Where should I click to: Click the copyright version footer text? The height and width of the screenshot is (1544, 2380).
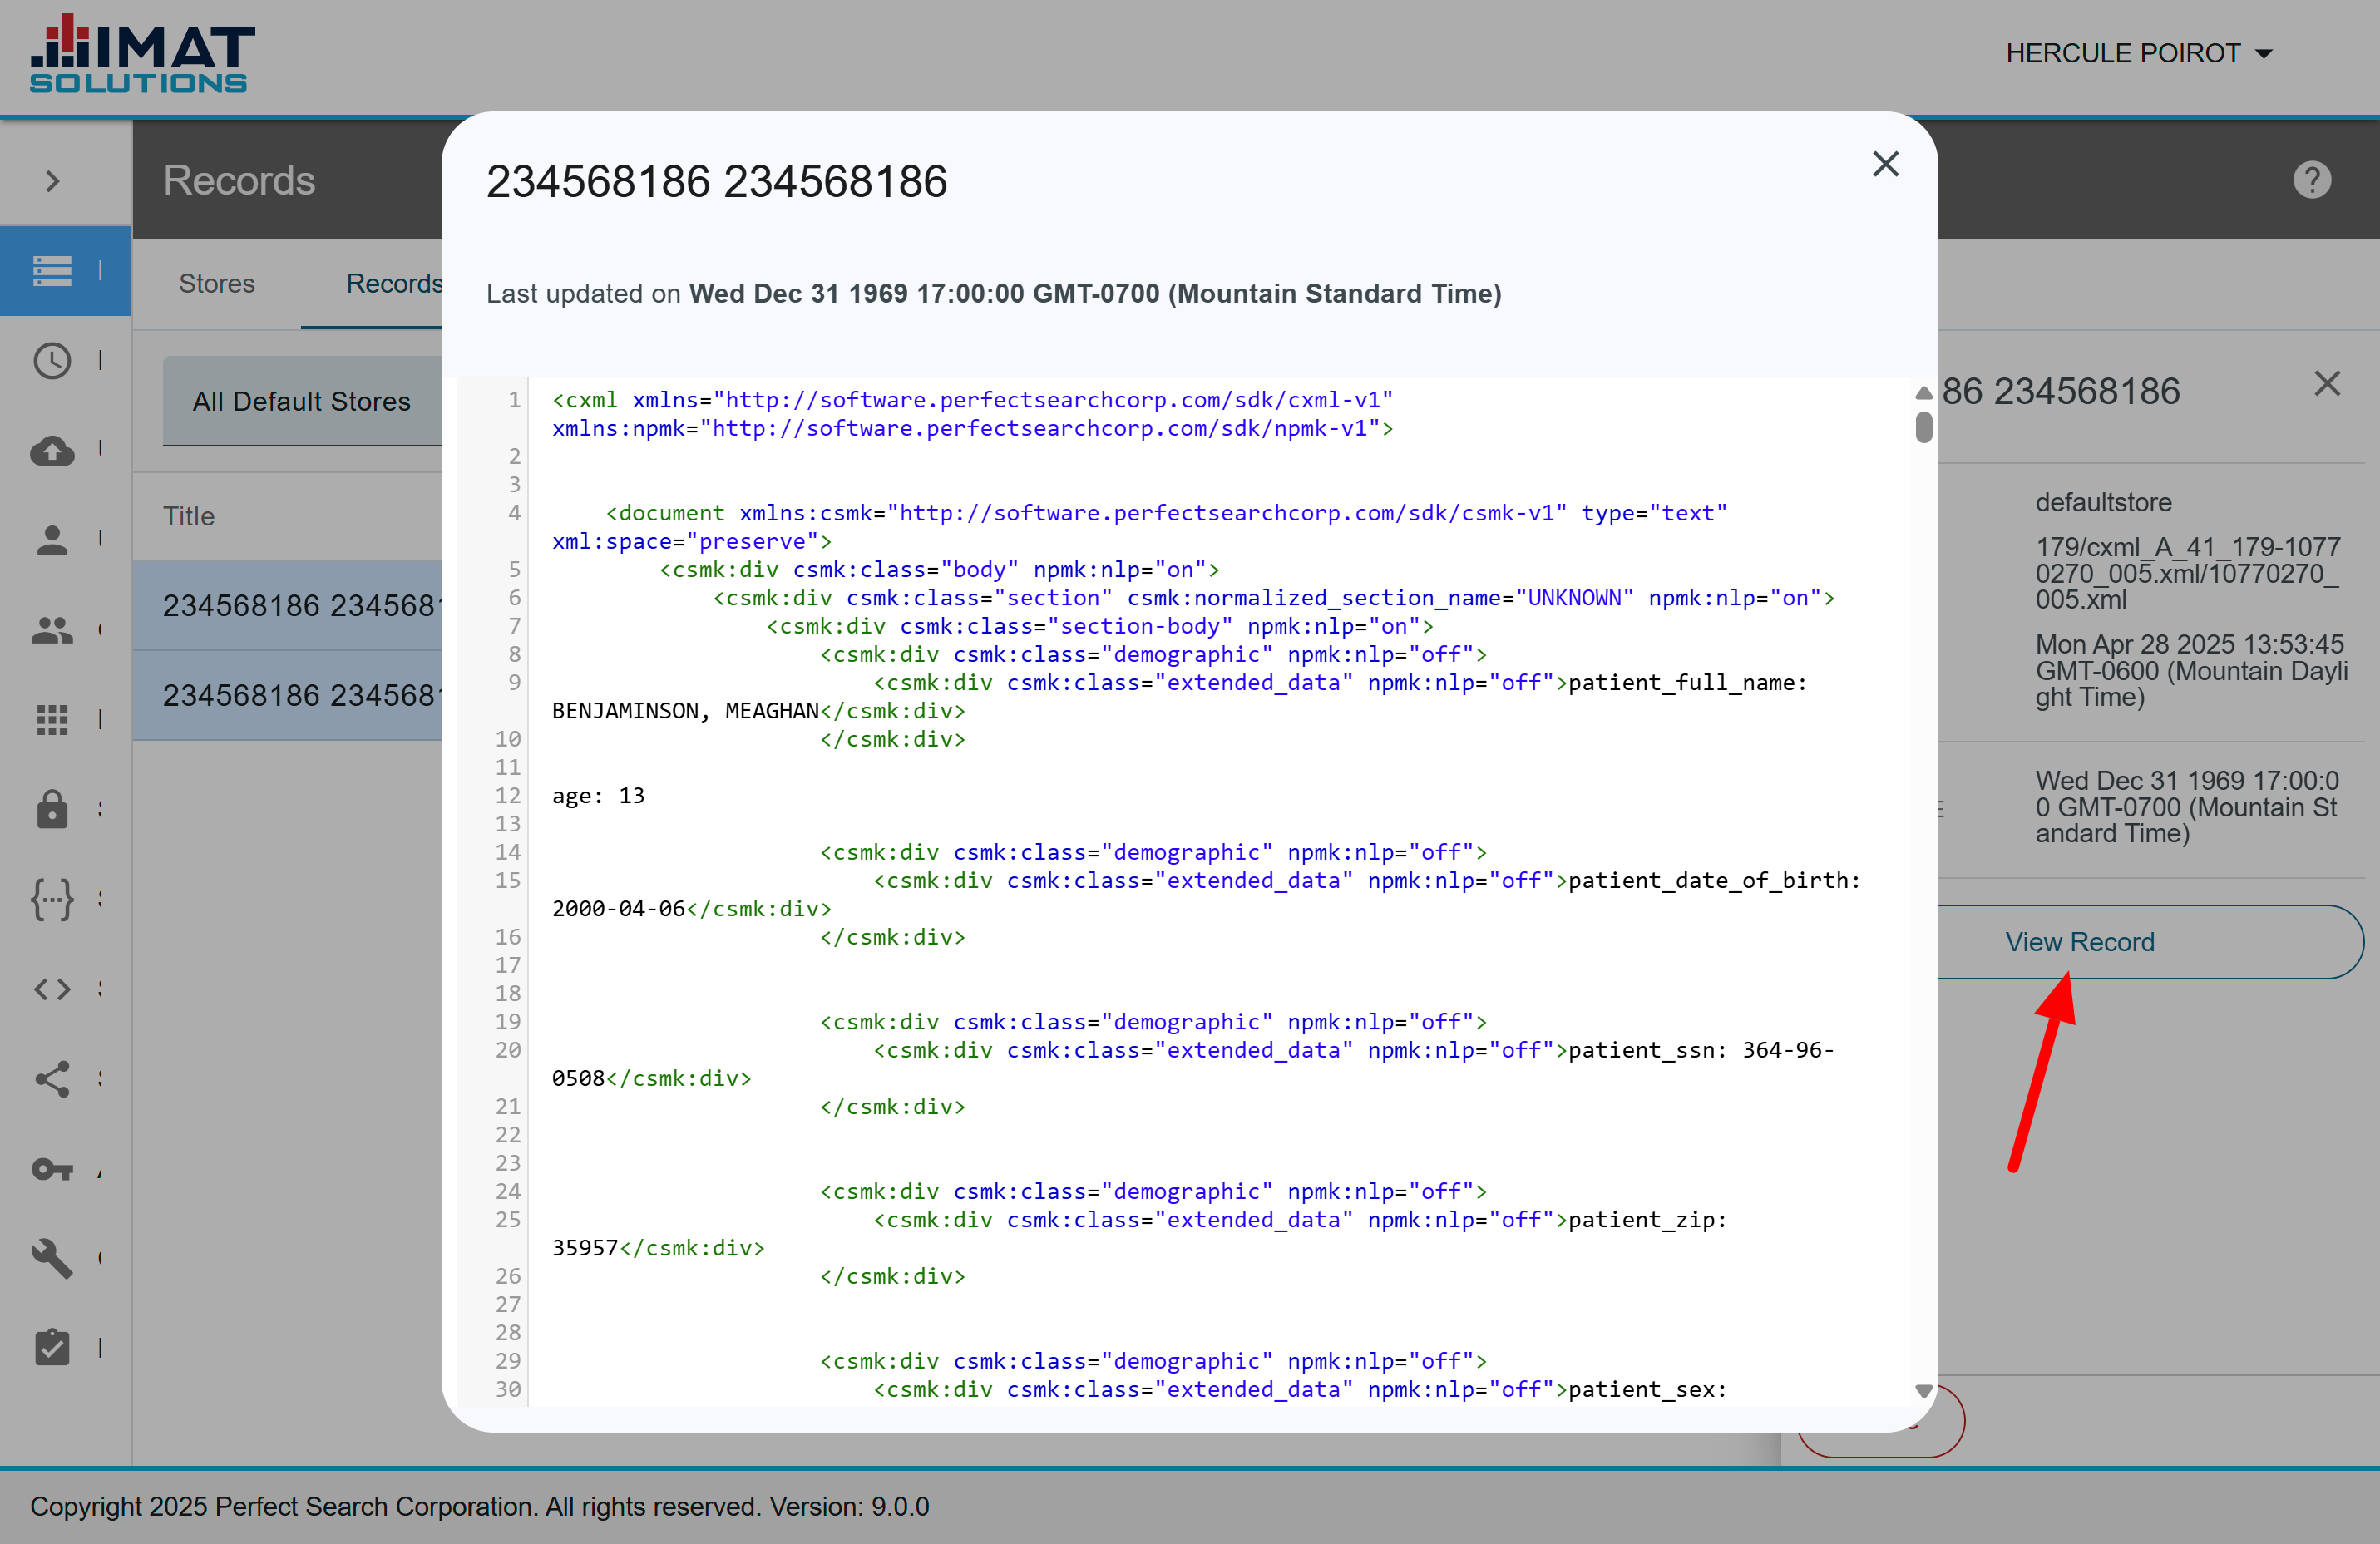[480, 1506]
